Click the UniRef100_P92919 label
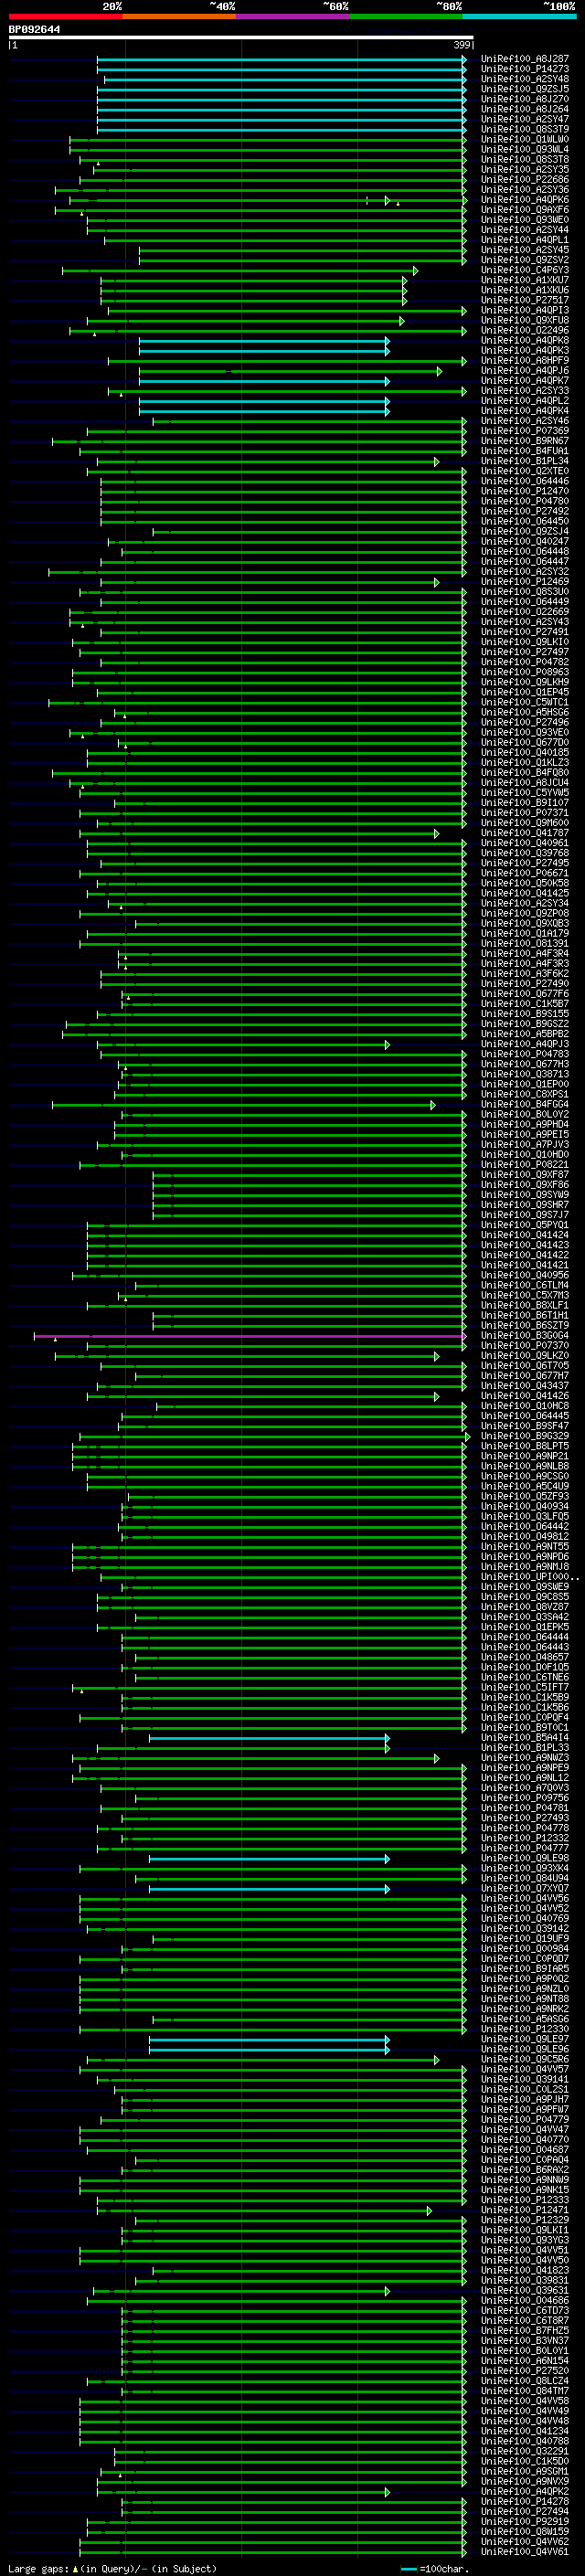This screenshot has width=585, height=2576. click(x=525, y=2521)
